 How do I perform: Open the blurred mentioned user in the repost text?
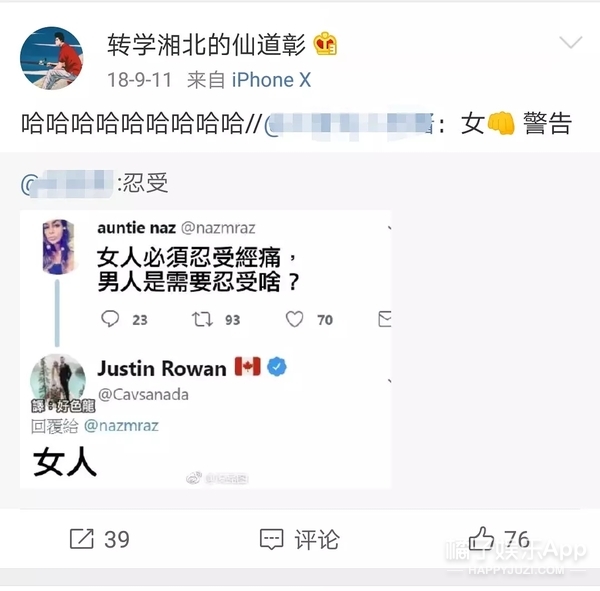(349, 124)
